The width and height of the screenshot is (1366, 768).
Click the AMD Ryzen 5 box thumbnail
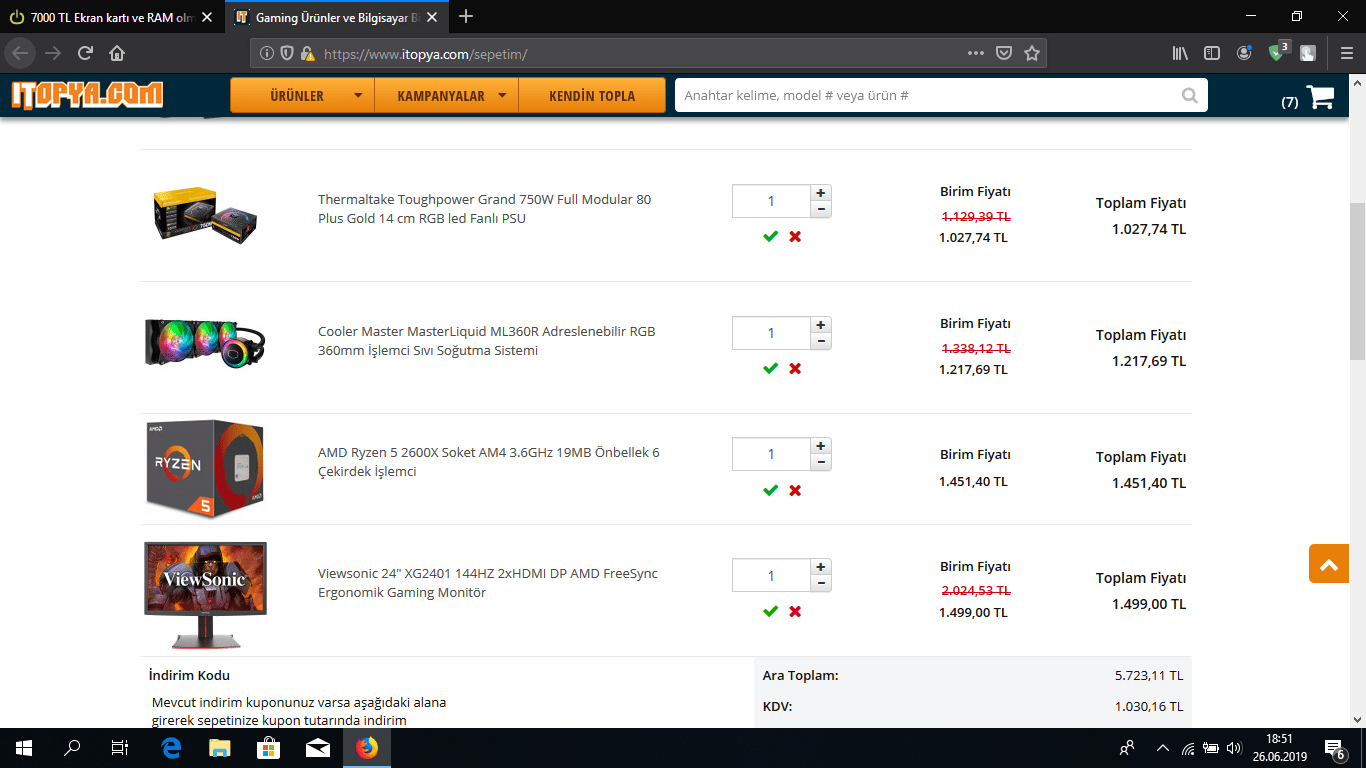click(x=205, y=468)
